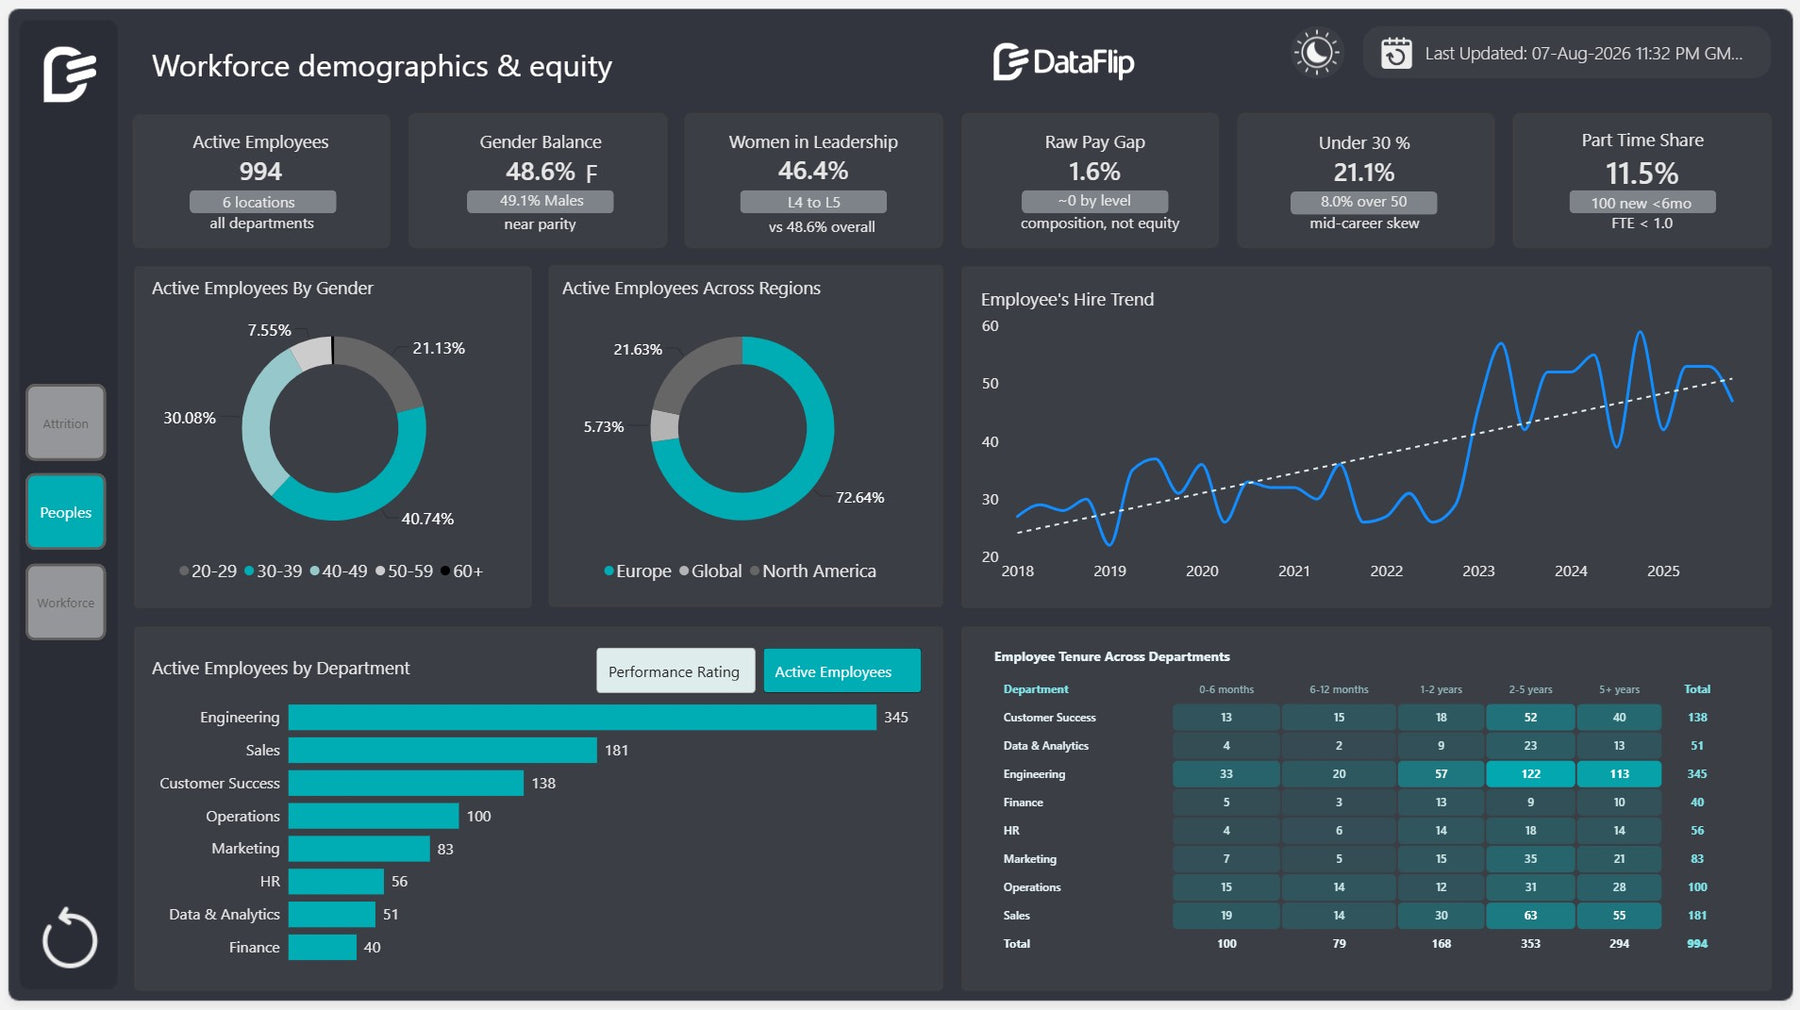Click the 30-39 legend marker
This screenshot has height=1010, width=1800.
[249, 571]
